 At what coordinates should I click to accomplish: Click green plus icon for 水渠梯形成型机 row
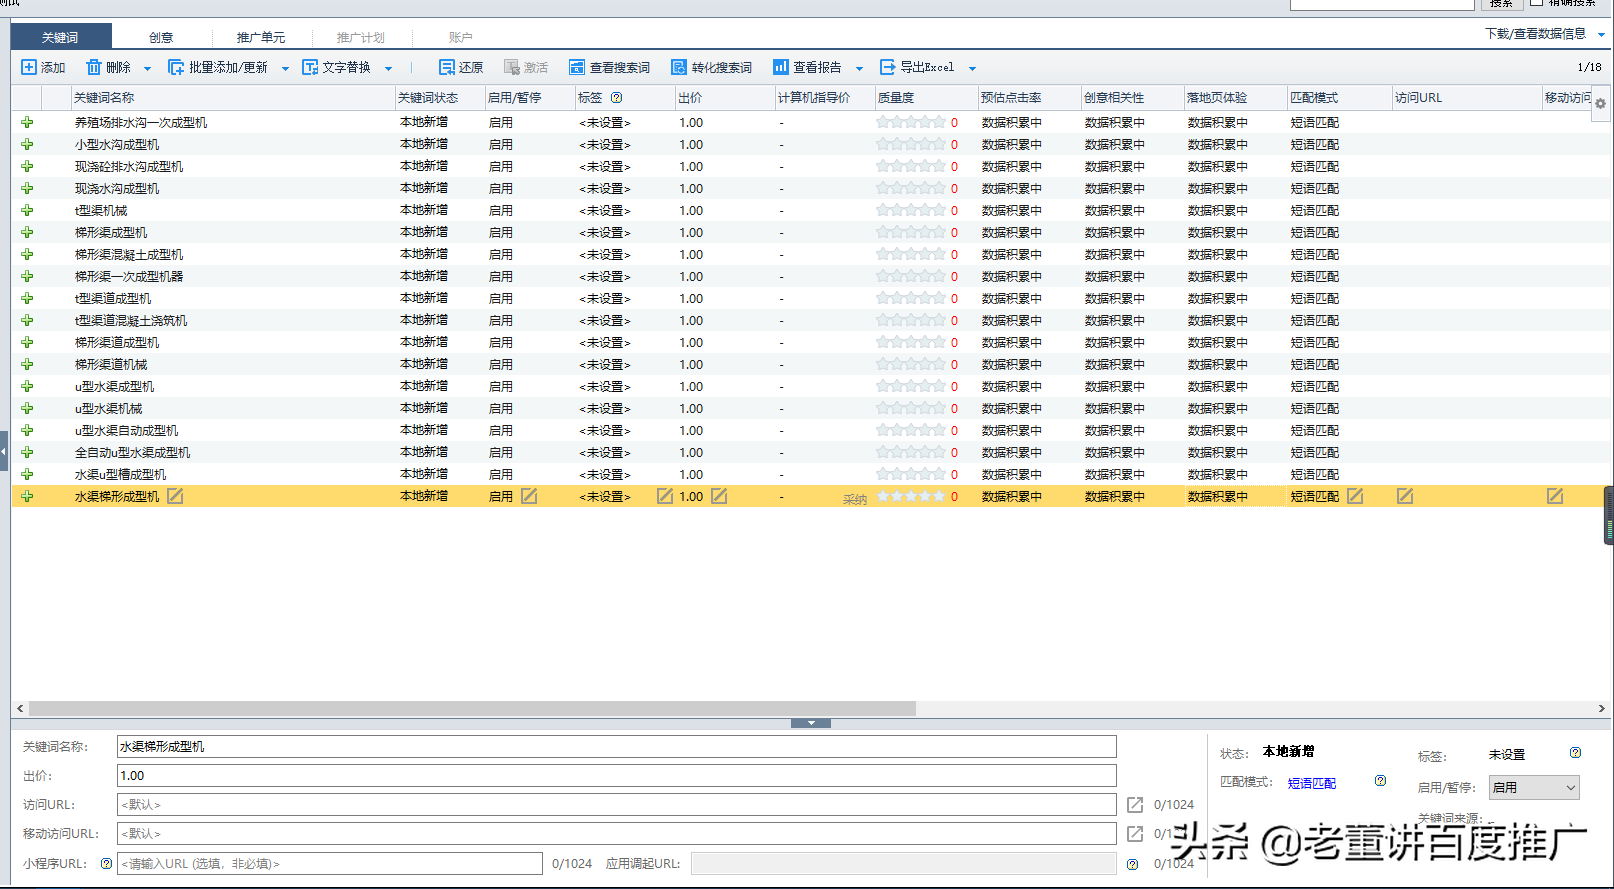click(x=27, y=496)
